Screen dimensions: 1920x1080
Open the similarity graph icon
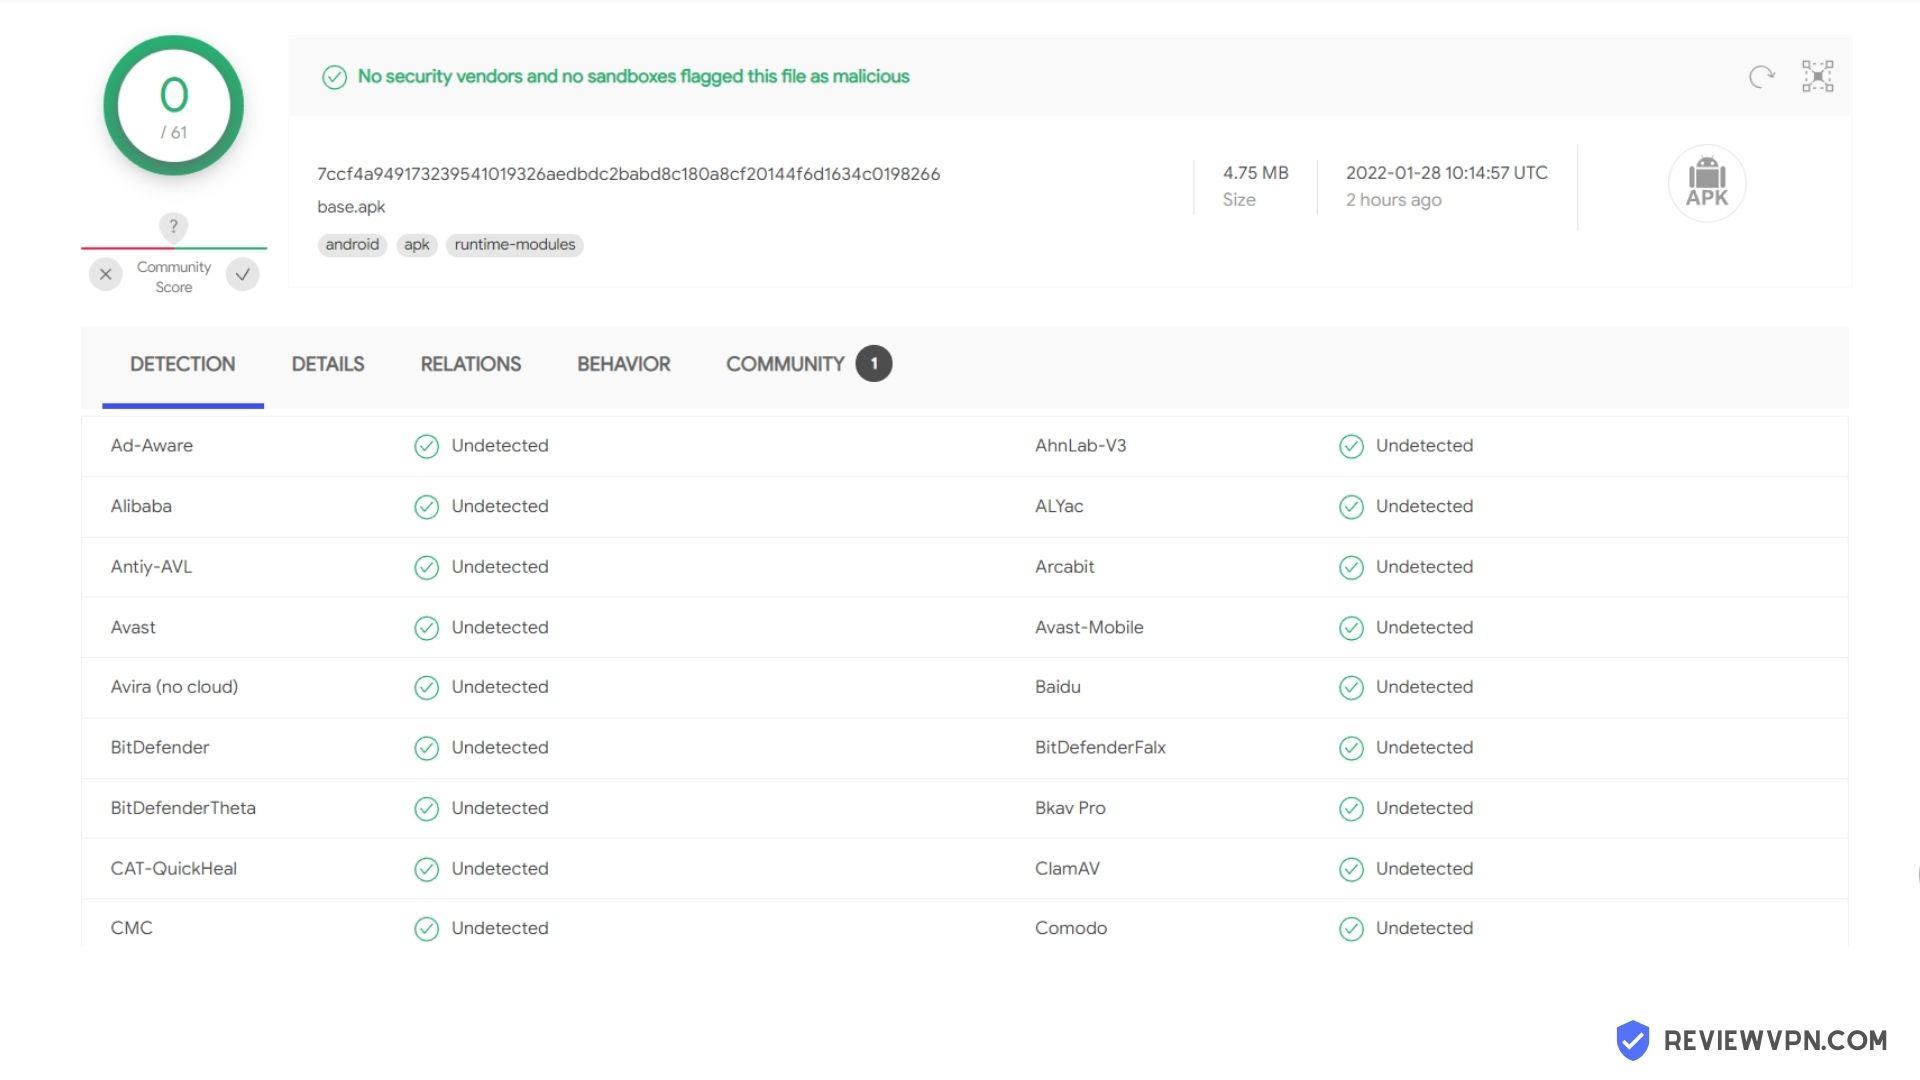(x=1817, y=77)
